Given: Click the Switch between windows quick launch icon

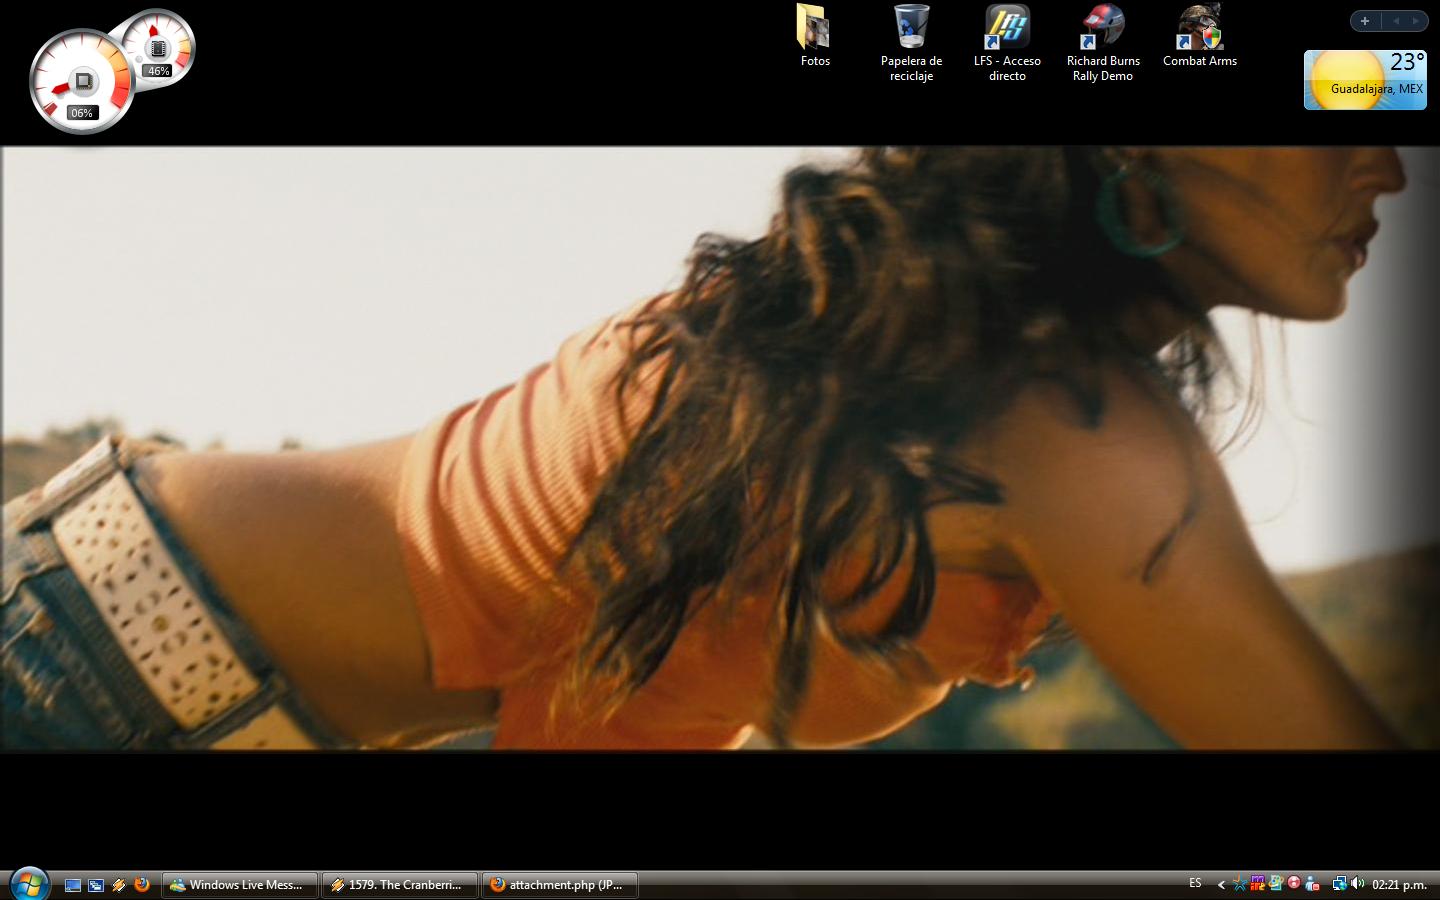Looking at the screenshot, I should click(96, 885).
